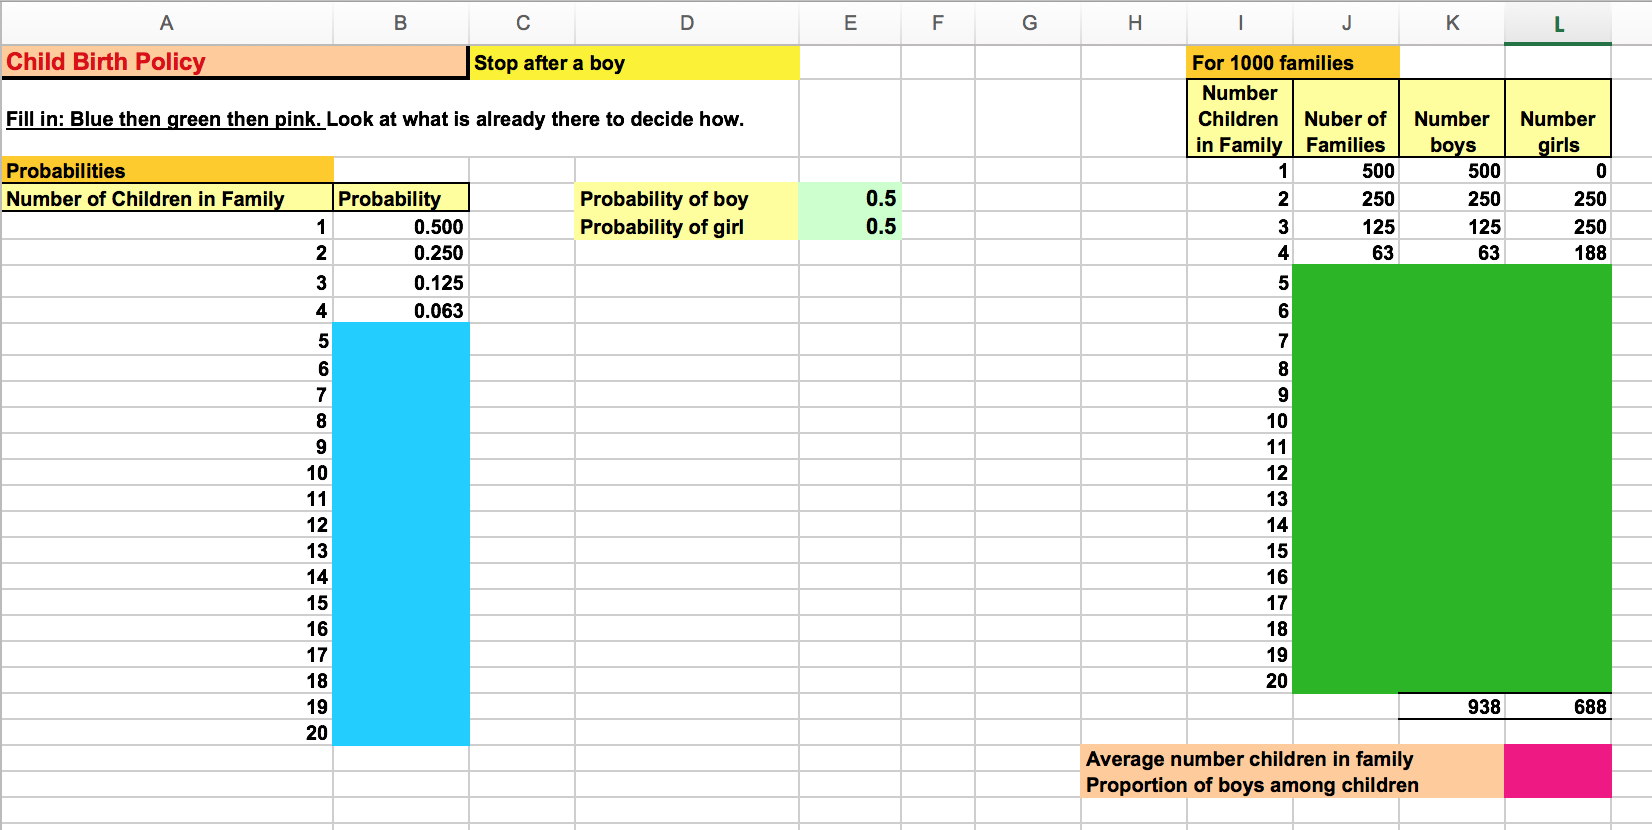Click the probability value 0.125
Image resolution: width=1652 pixels, height=830 pixels.
click(400, 282)
